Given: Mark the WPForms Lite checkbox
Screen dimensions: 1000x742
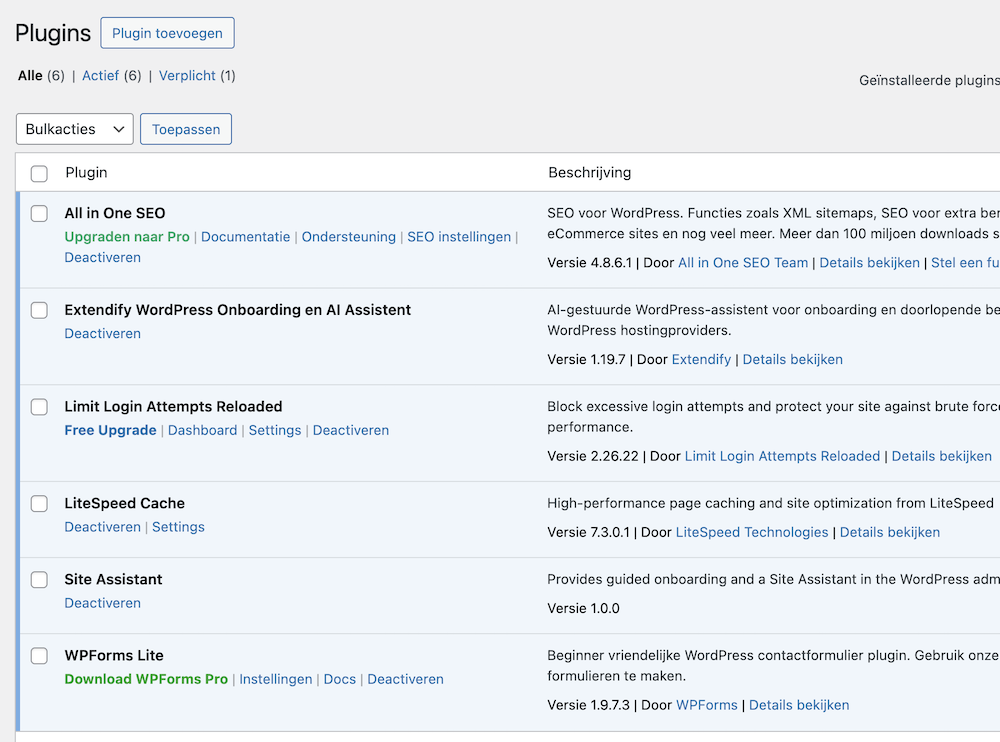Looking at the screenshot, I should click(39, 656).
